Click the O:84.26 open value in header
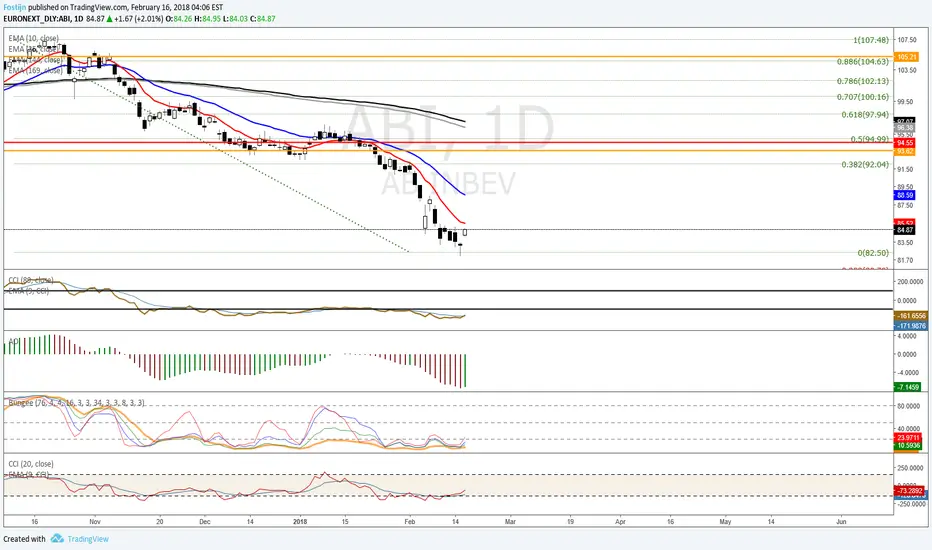This screenshot has width=932, height=550. click(179, 18)
